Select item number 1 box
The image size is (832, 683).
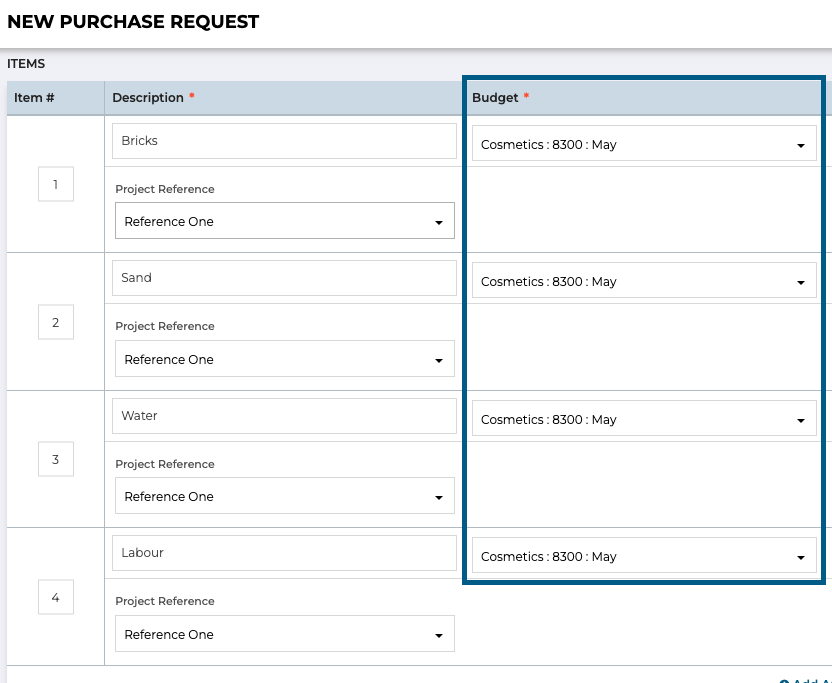pos(56,184)
